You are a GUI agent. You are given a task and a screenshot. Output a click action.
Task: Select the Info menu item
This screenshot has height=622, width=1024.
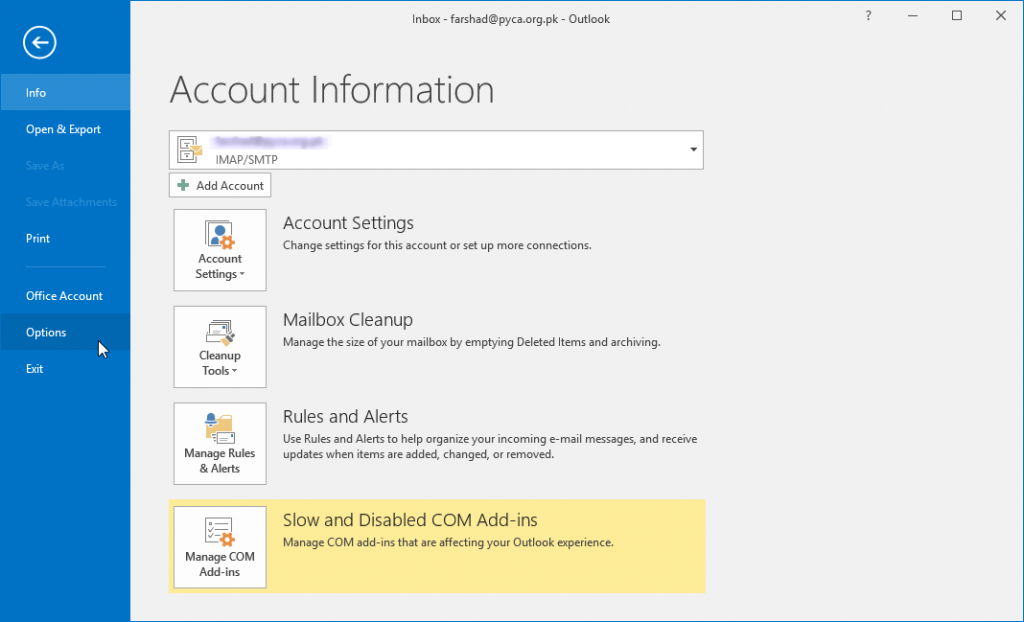pyautogui.click(x=36, y=93)
